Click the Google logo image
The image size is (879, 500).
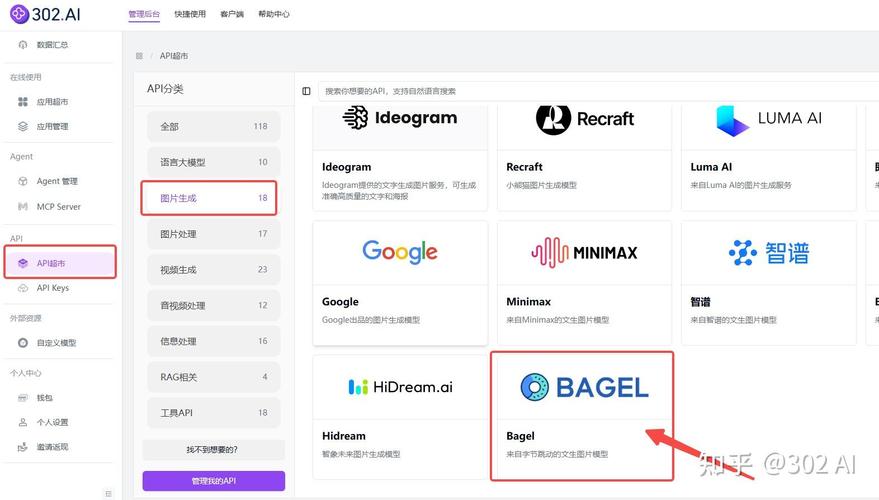tap(400, 252)
